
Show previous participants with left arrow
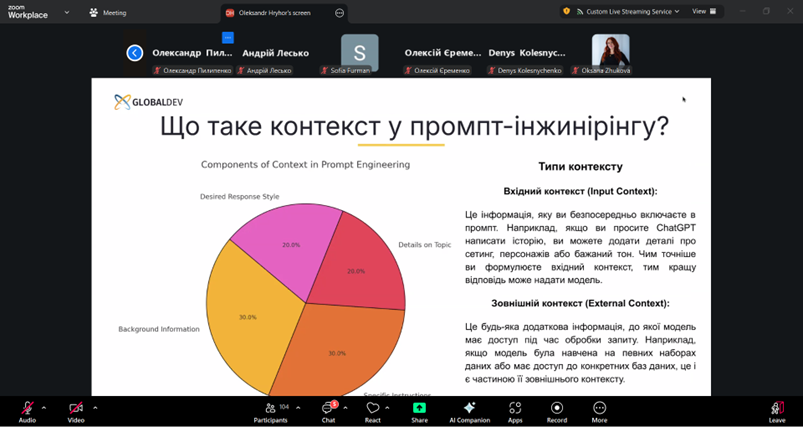135,53
